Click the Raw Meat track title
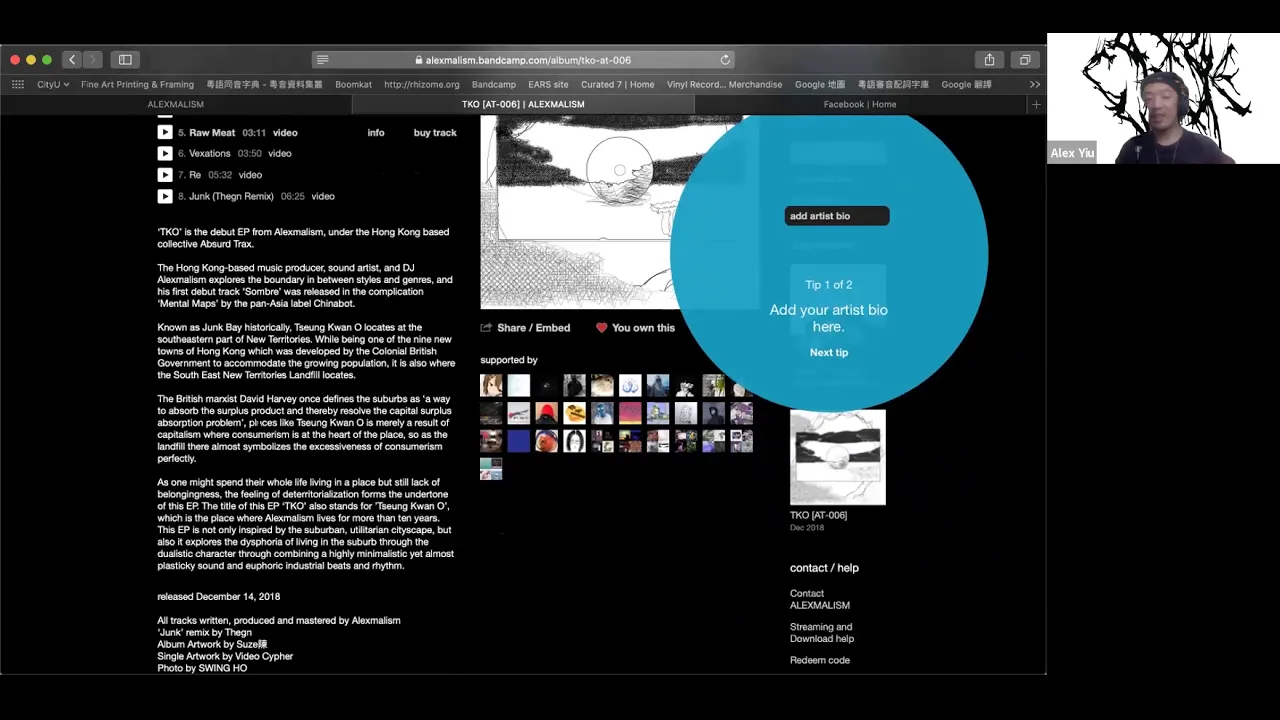Image resolution: width=1280 pixels, height=720 pixels. pyautogui.click(x=212, y=133)
